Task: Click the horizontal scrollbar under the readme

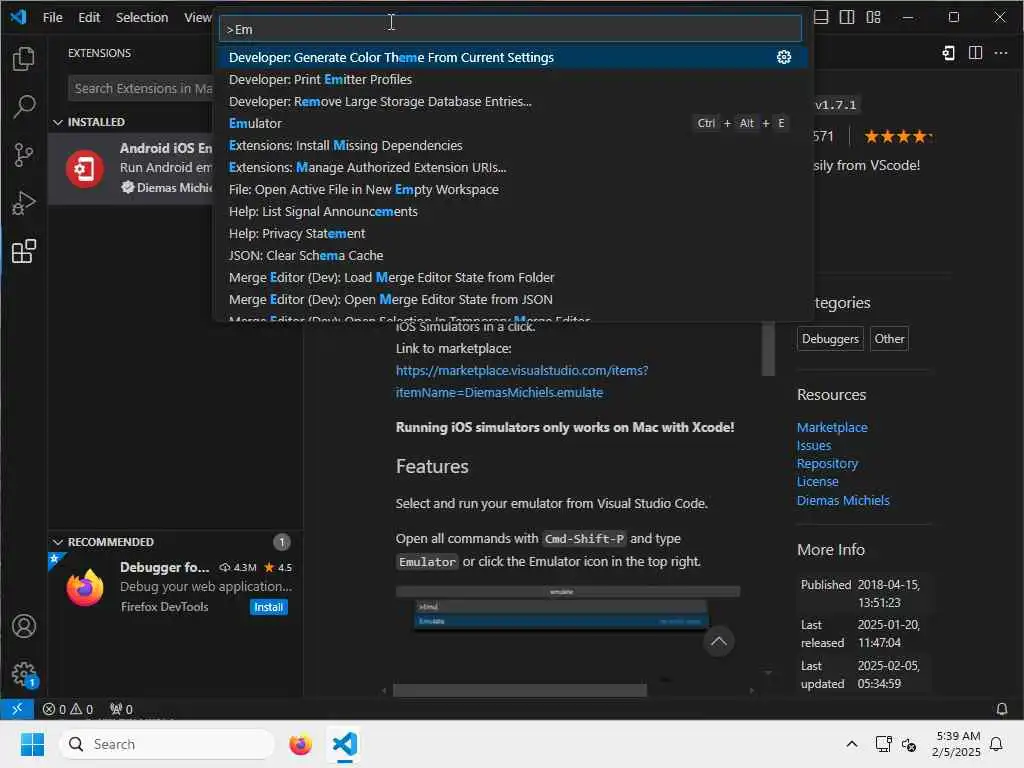Action: point(520,690)
